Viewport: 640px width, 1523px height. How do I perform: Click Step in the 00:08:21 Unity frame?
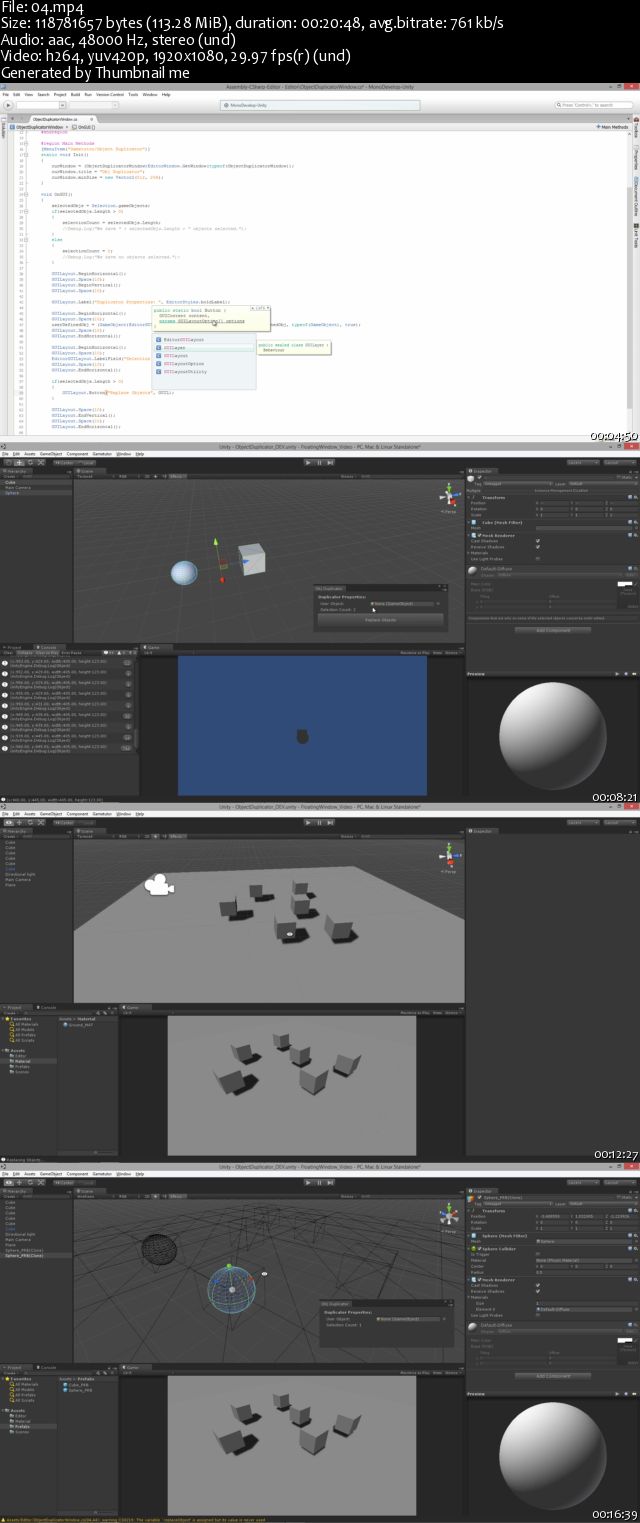[x=331, y=462]
